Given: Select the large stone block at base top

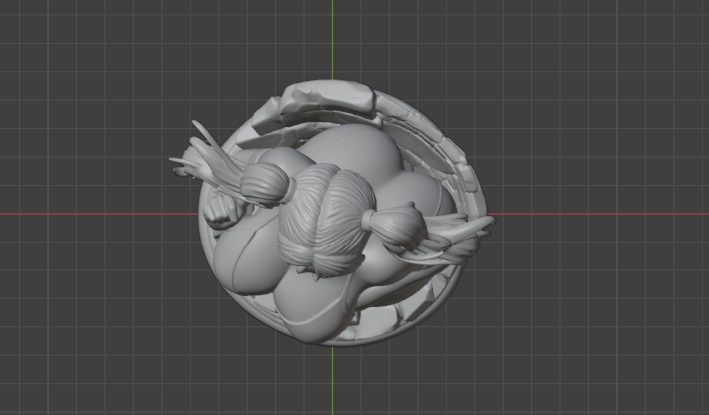Looking at the screenshot, I should [x=328, y=99].
